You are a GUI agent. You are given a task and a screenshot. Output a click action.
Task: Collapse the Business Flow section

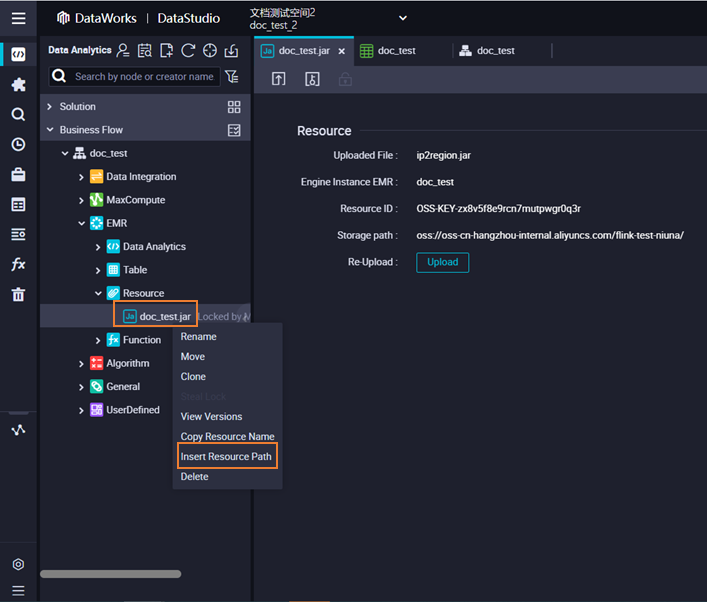pos(50,130)
